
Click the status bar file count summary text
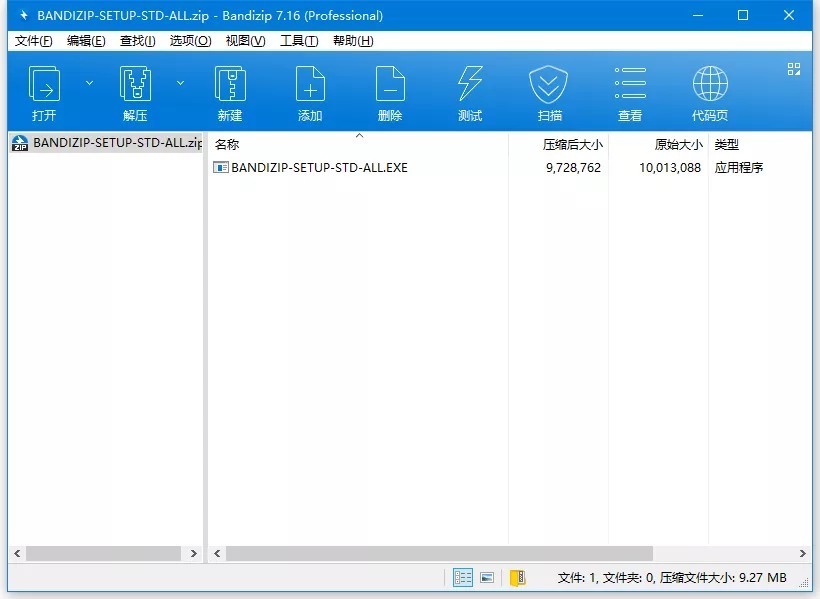pyautogui.click(x=672, y=578)
